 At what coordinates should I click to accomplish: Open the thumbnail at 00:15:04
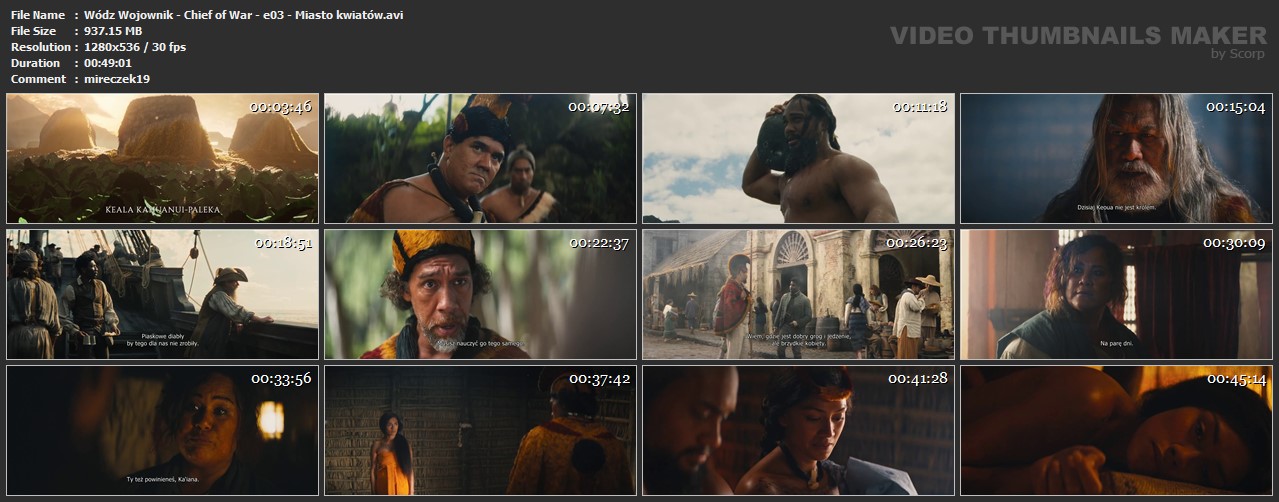[1116, 158]
